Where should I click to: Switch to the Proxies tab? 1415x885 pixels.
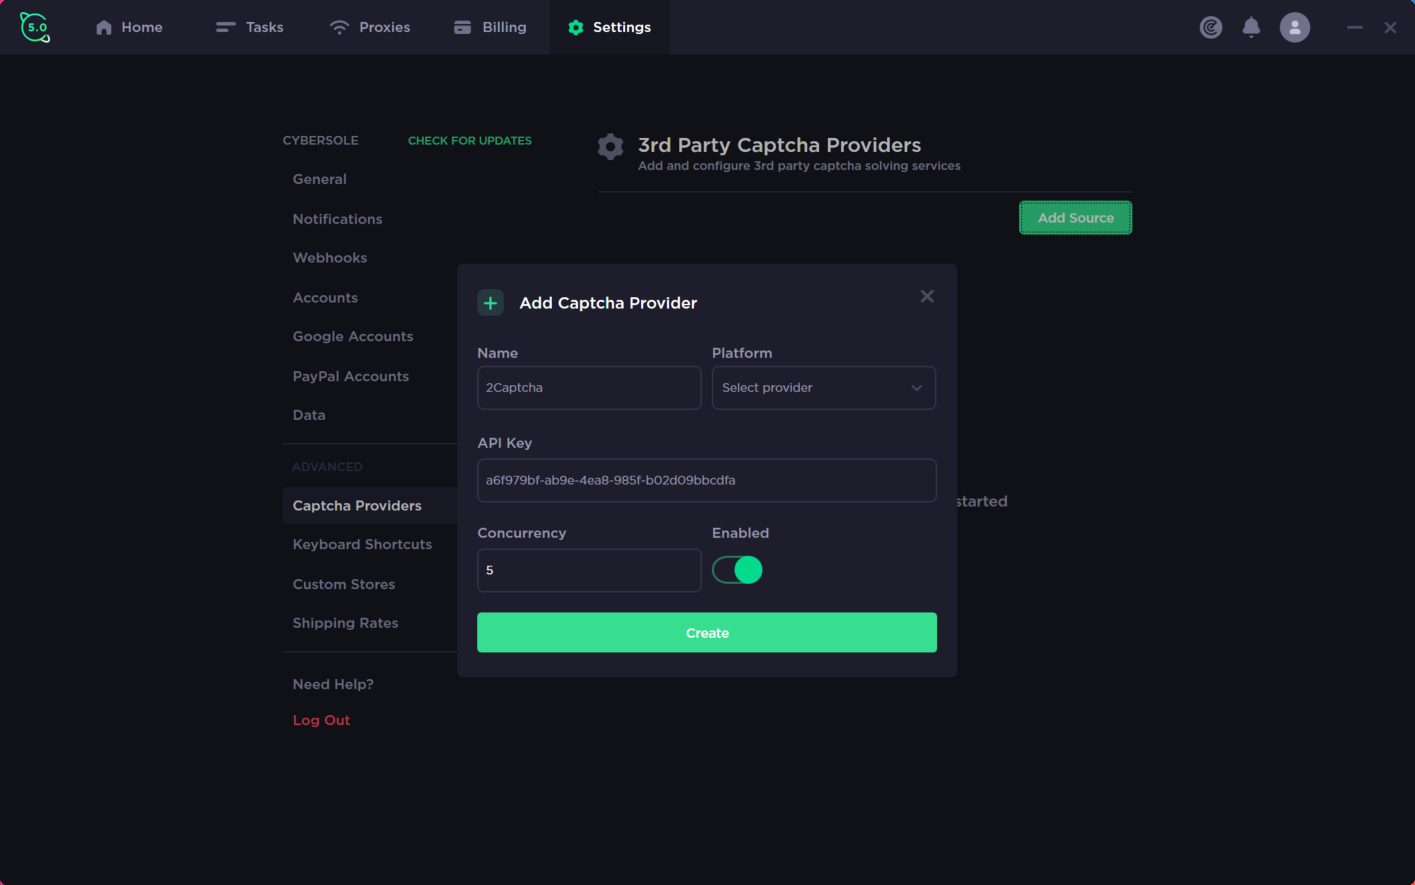pos(370,27)
